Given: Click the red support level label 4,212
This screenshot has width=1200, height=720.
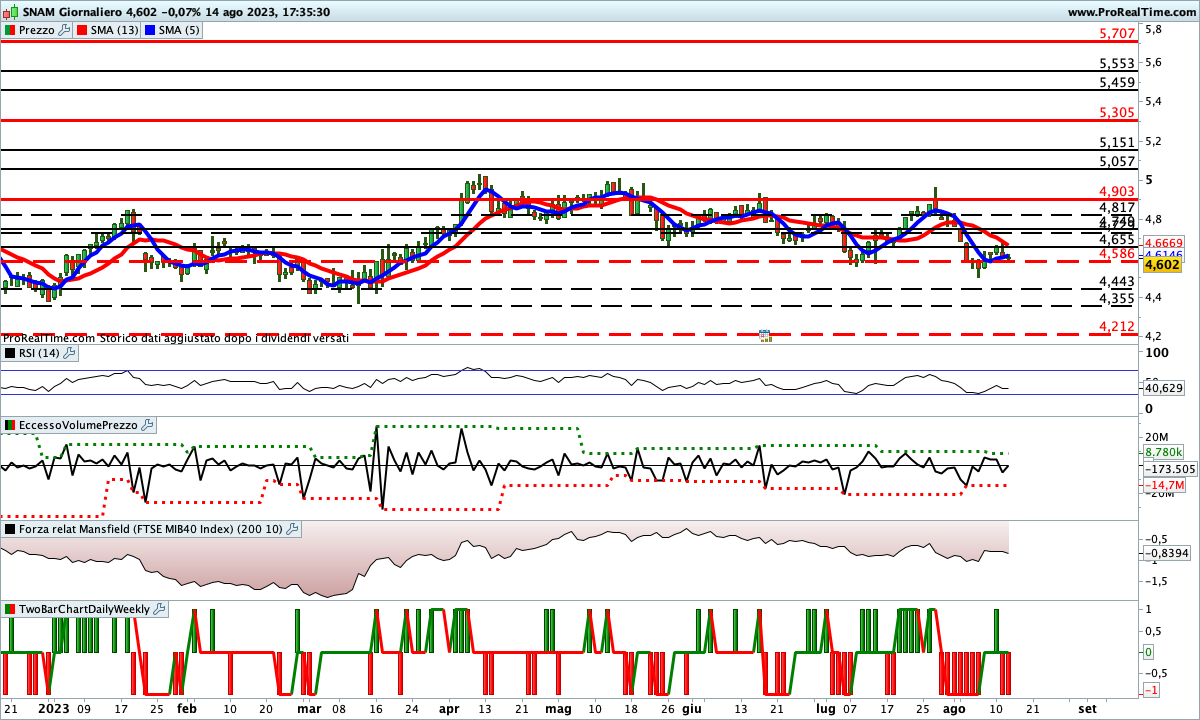Looking at the screenshot, I should (x=1116, y=326).
